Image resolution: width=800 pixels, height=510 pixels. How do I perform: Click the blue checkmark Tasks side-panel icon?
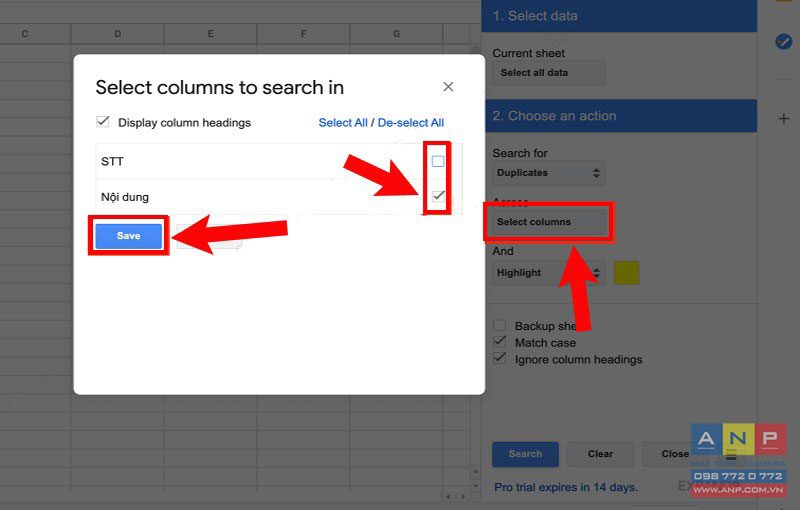point(784,41)
